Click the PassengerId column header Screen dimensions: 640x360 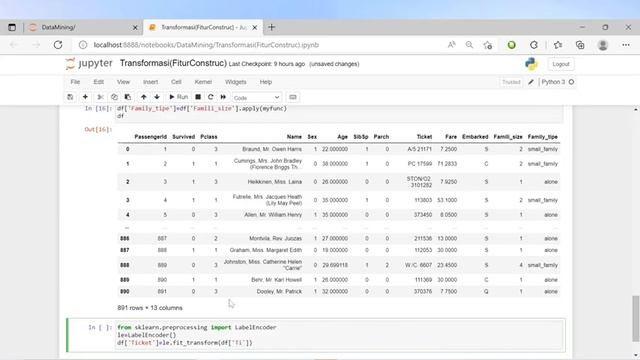[151, 137]
